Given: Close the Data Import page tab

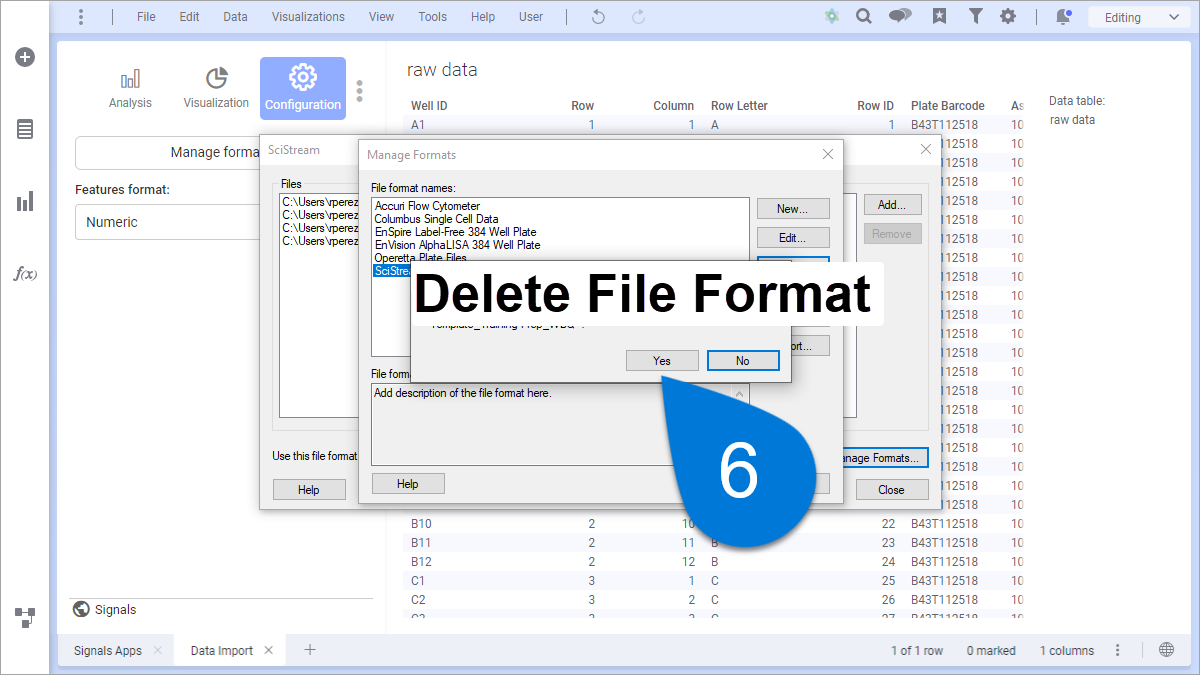Looking at the screenshot, I should [269, 650].
